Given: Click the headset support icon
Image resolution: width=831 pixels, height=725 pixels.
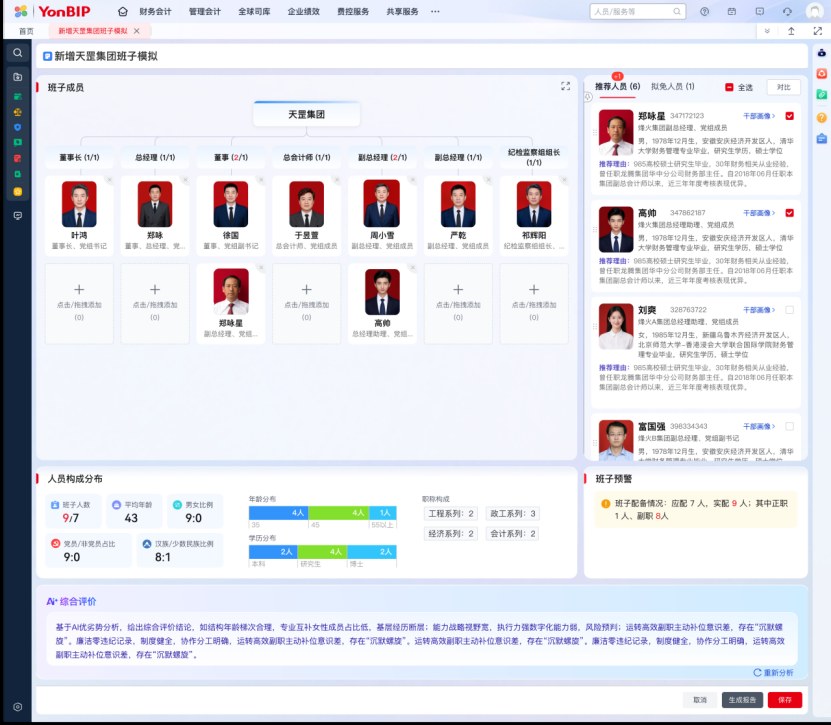Looking at the screenshot, I should point(787,11).
